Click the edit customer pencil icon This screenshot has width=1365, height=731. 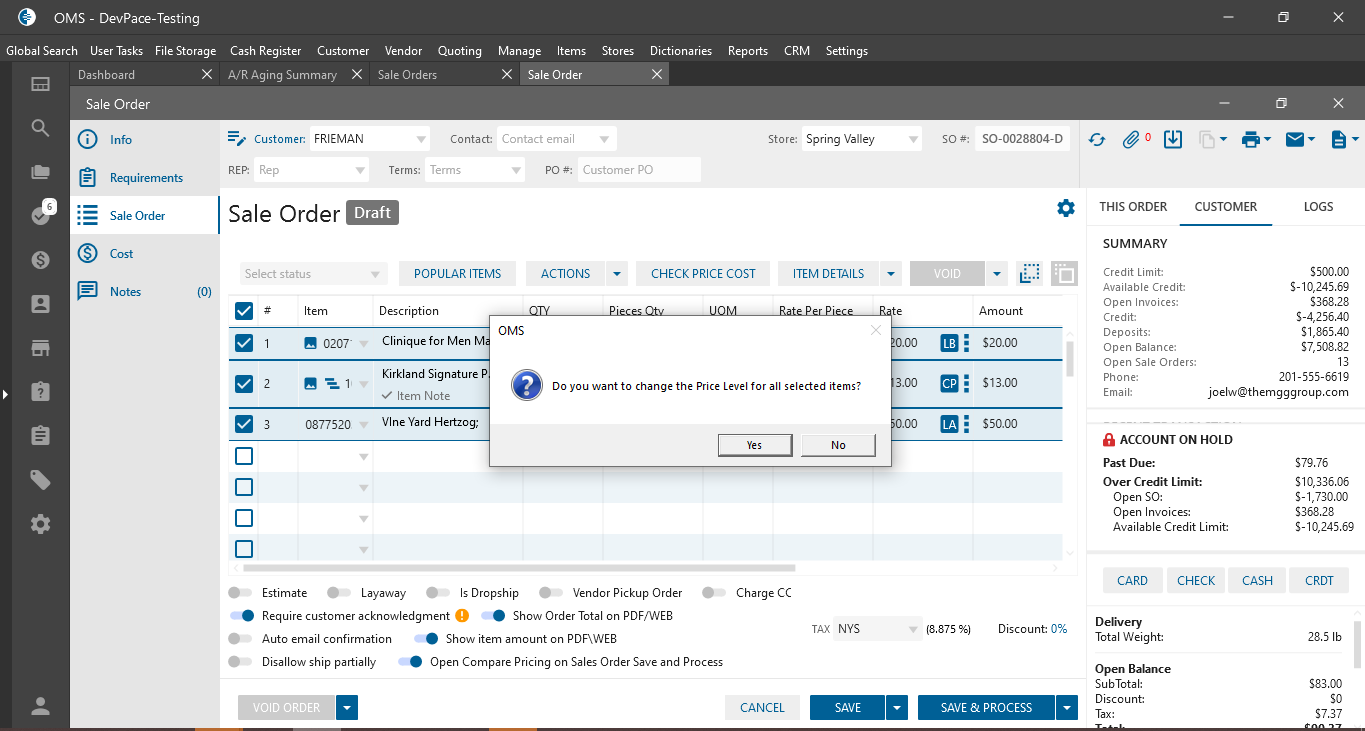[237, 138]
